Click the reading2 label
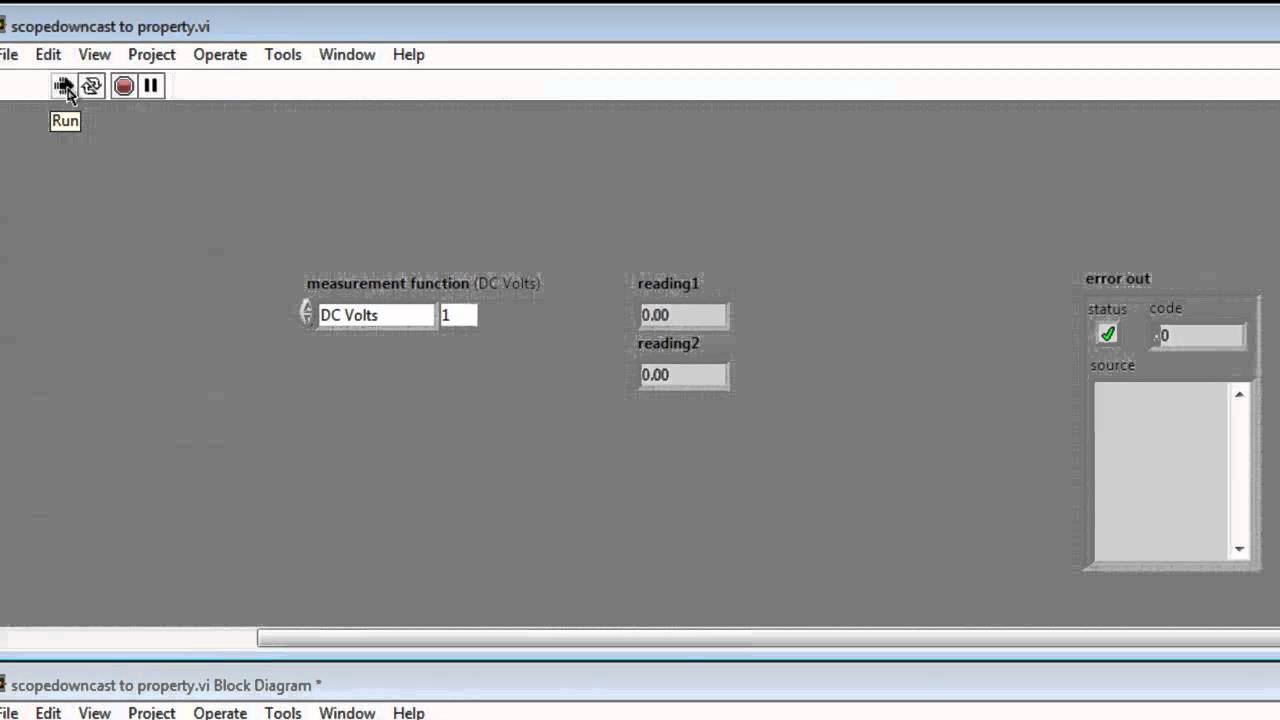This screenshot has width=1280, height=720. (x=669, y=343)
